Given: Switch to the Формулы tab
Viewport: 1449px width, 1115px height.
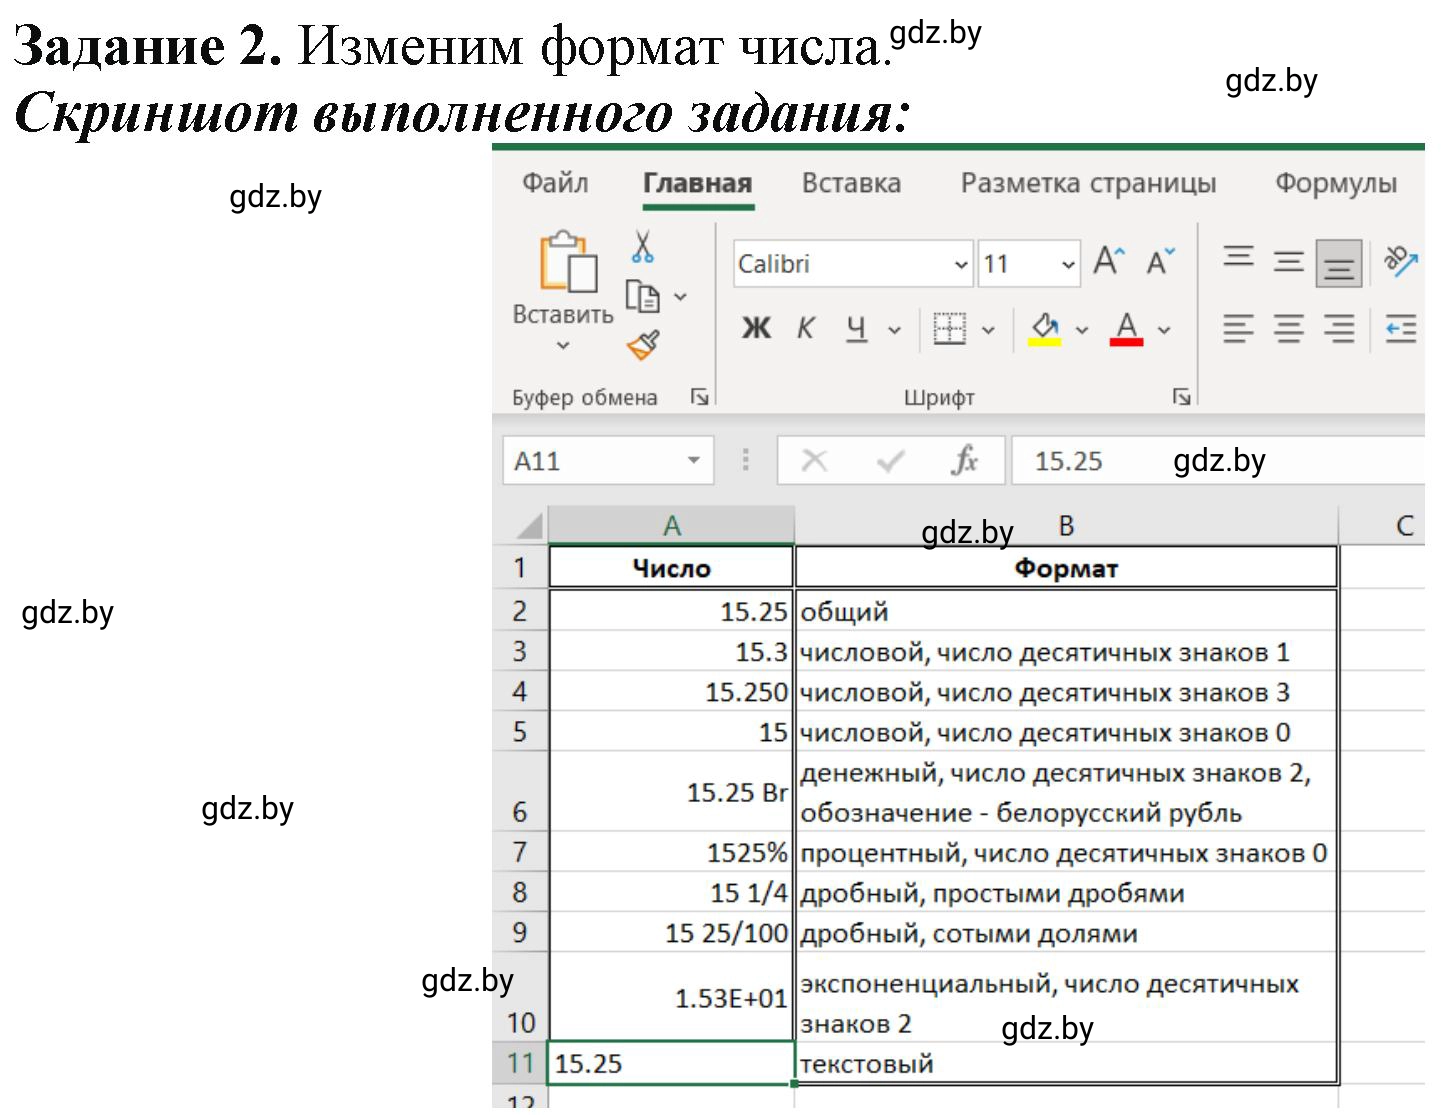Looking at the screenshot, I should pyautogui.click(x=1336, y=183).
